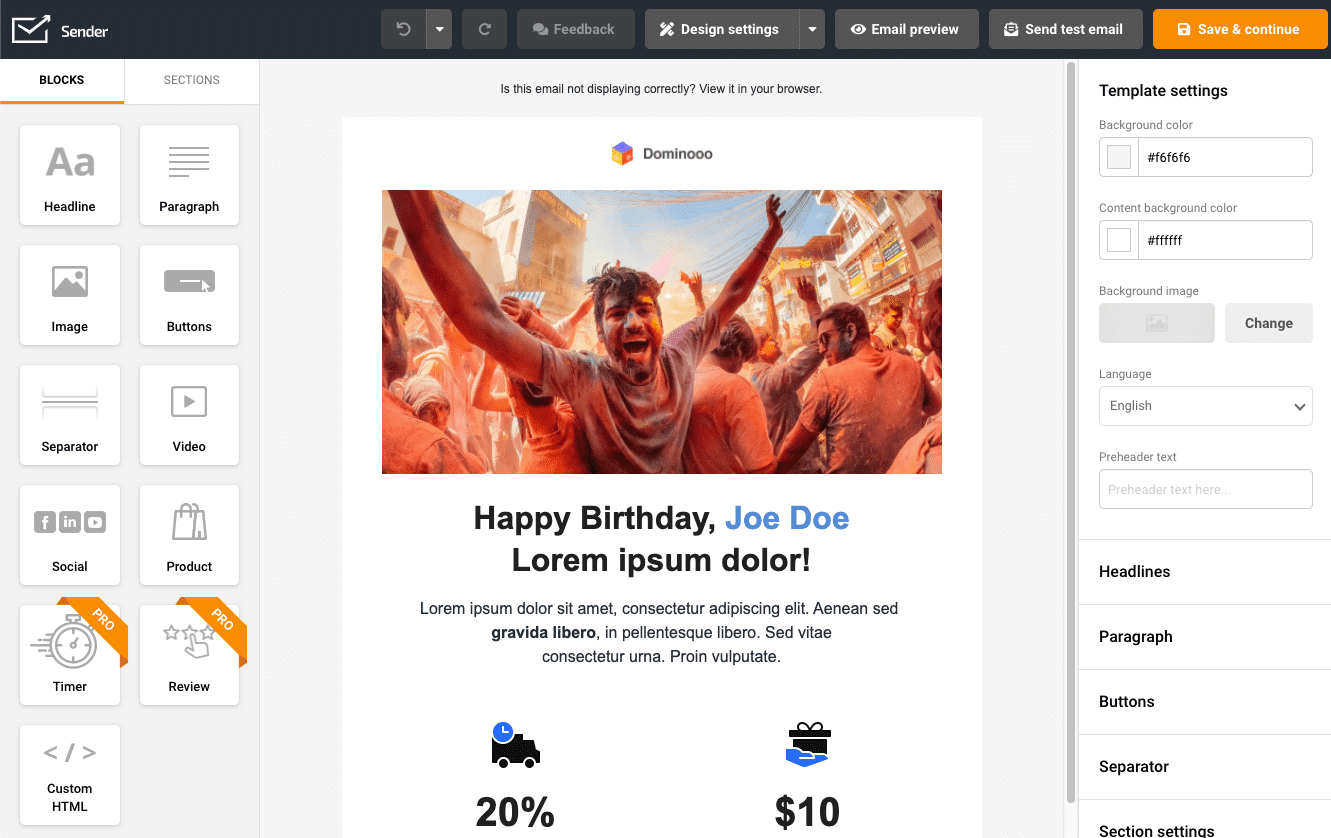Add a Buttons block
The height and width of the screenshot is (838, 1331).
(189, 295)
